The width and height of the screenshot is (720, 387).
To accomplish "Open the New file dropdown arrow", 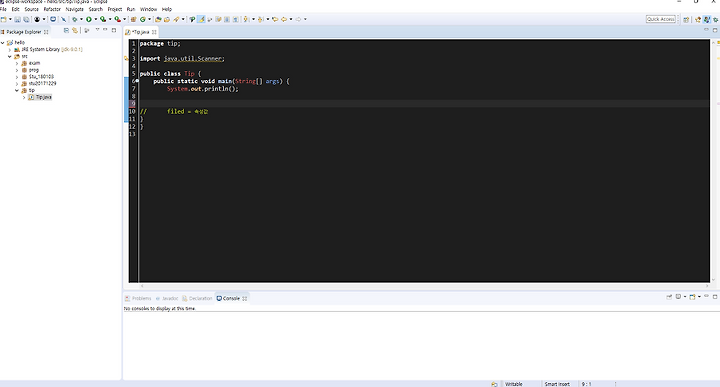I will click(x=10, y=19).
